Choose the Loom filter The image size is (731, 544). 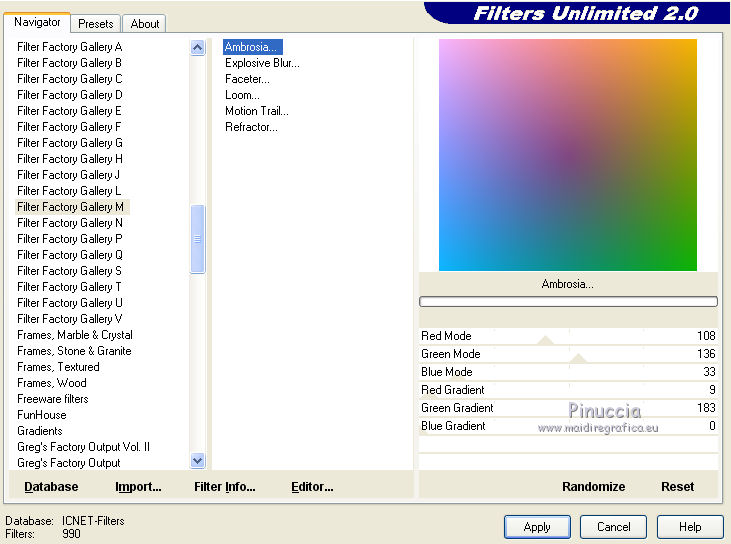[242, 95]
